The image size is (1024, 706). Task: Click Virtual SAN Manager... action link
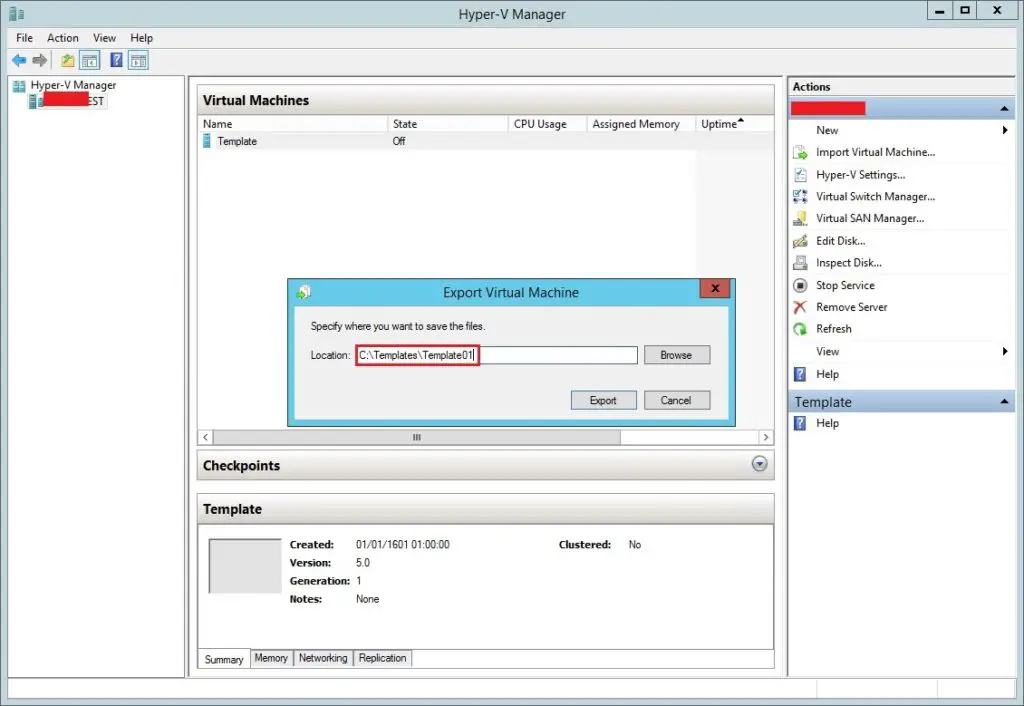(x=870, y=219)
